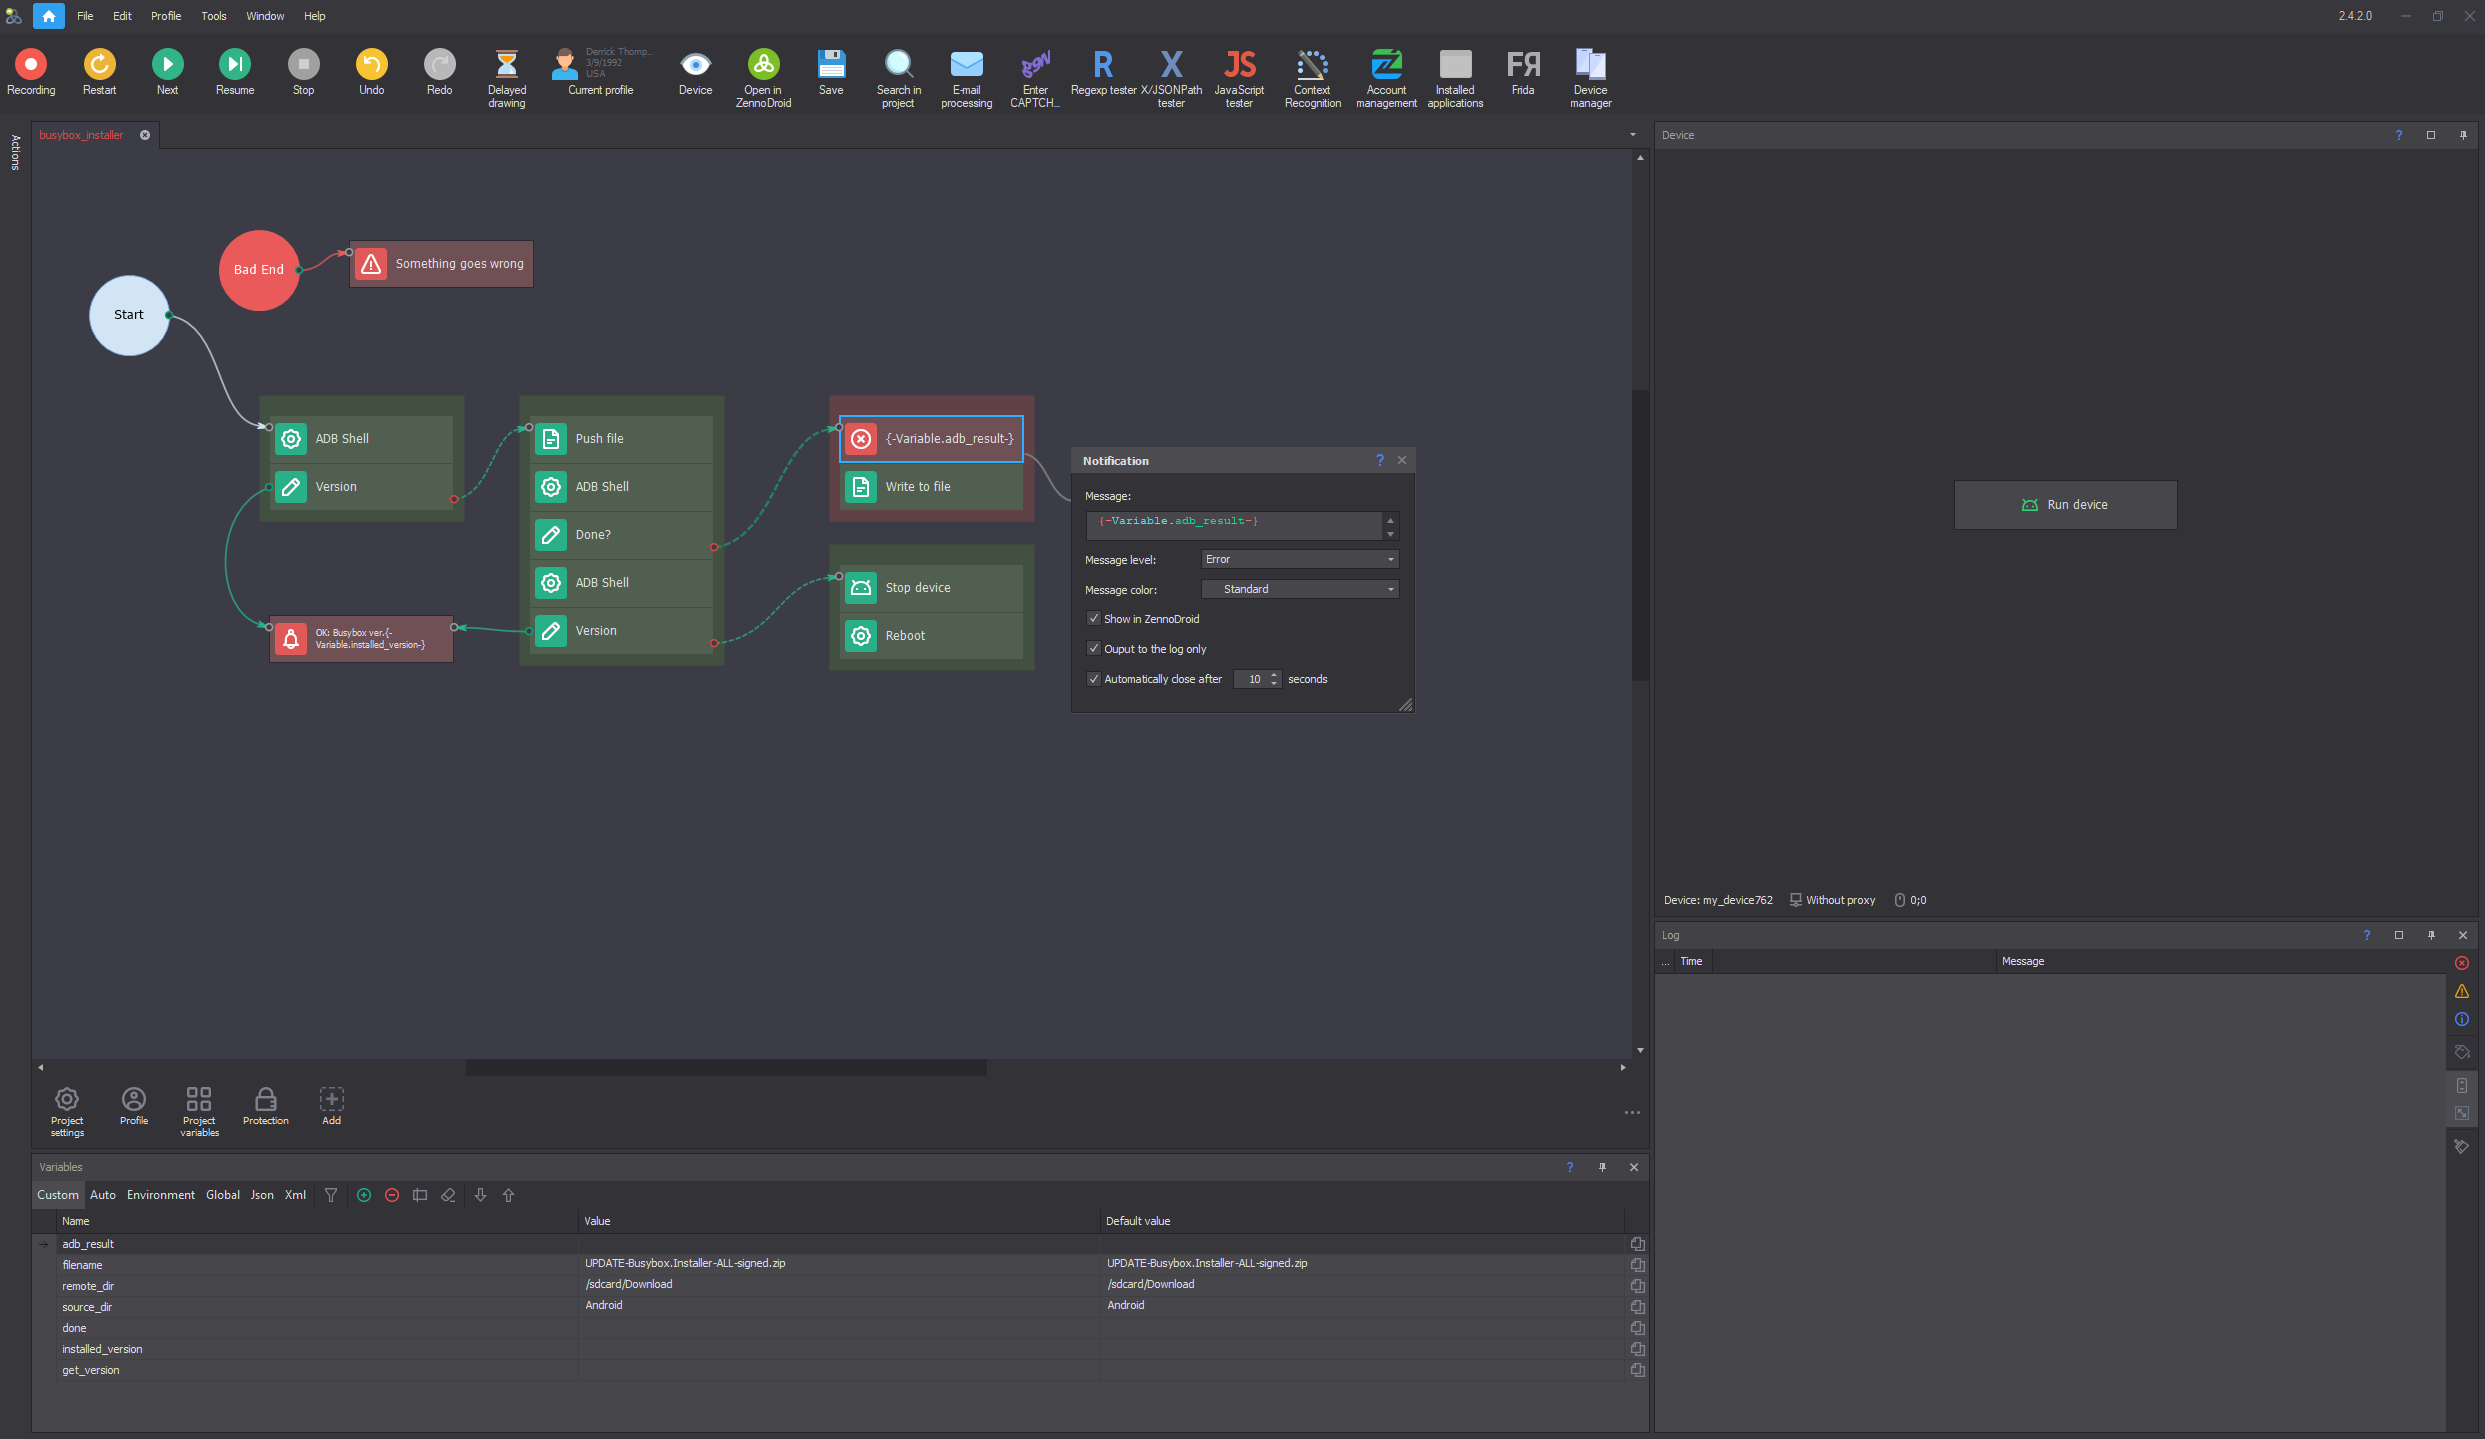Open Device manager from toolbar
The width and height of the screenshot is (2485, 1439).
pyautogui.click(x=1589, y=66)
